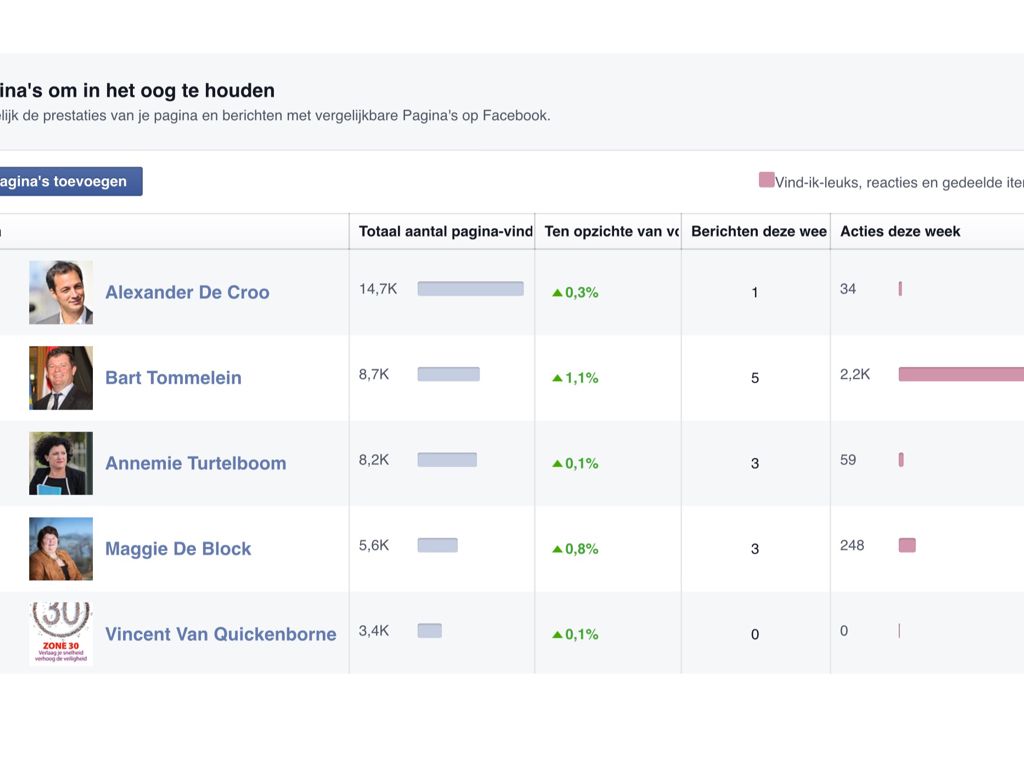Open the Alexander De Croo page link

[187, 292]
